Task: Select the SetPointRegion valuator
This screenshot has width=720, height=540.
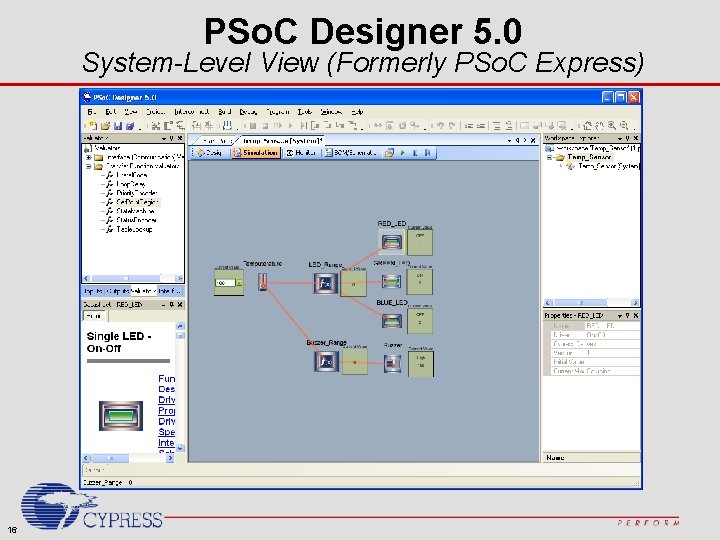Action: tap(137, 202)
